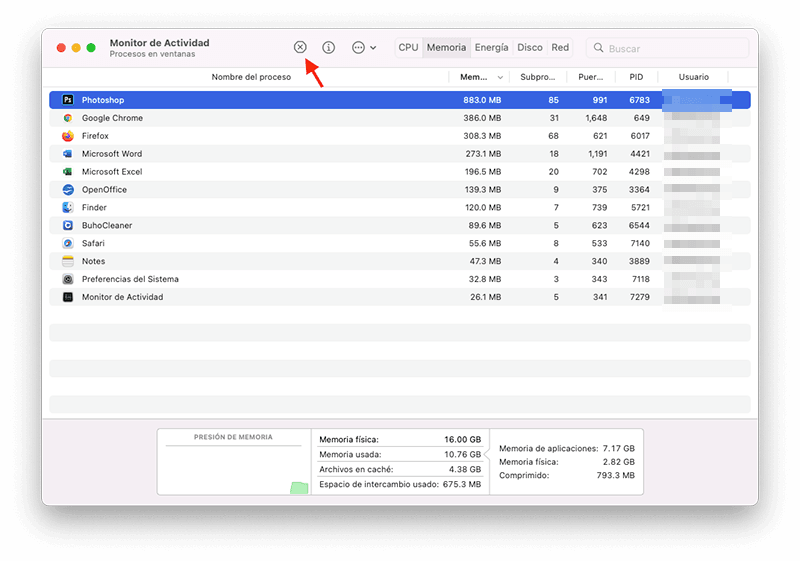This screenshot has height=561, width=800.
Task: Click the Notes app icon
Action: (x=68, y=261)
